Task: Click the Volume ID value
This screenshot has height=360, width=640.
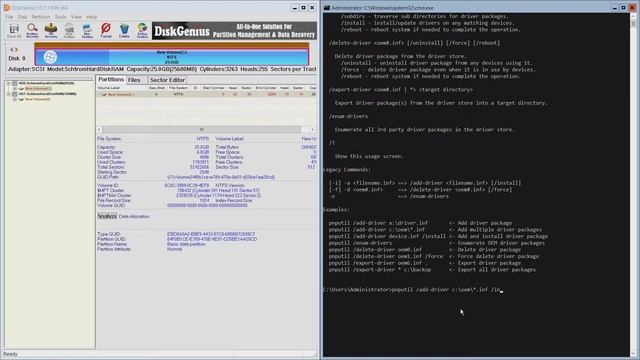Action: pos(187,186)
